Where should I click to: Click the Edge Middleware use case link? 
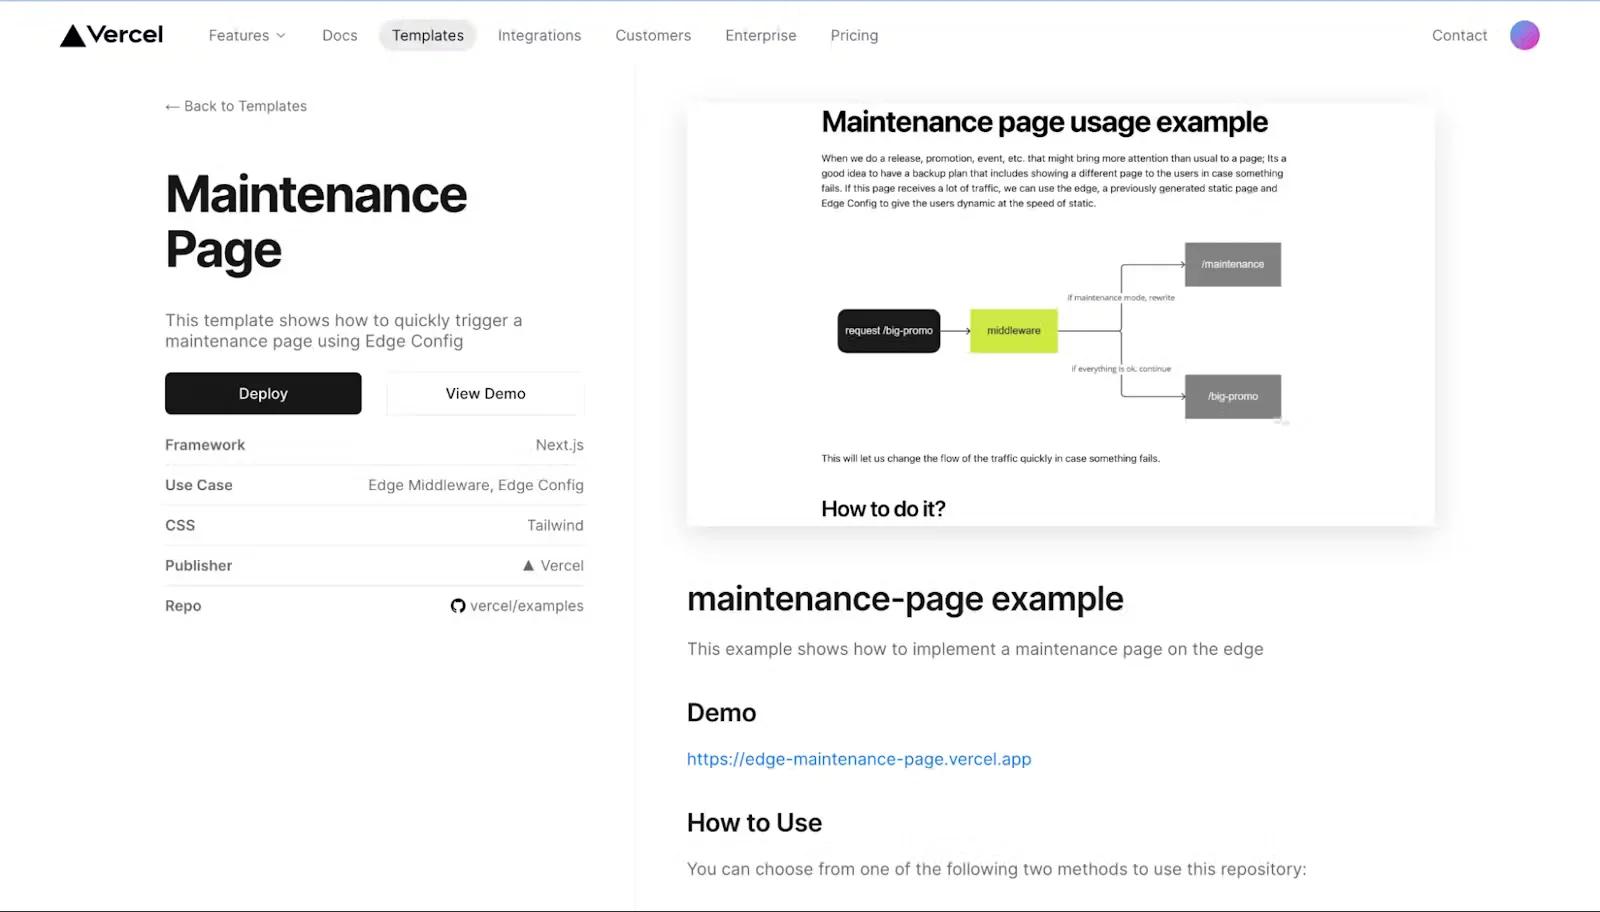pyautogui.click(x=428, y=485)
